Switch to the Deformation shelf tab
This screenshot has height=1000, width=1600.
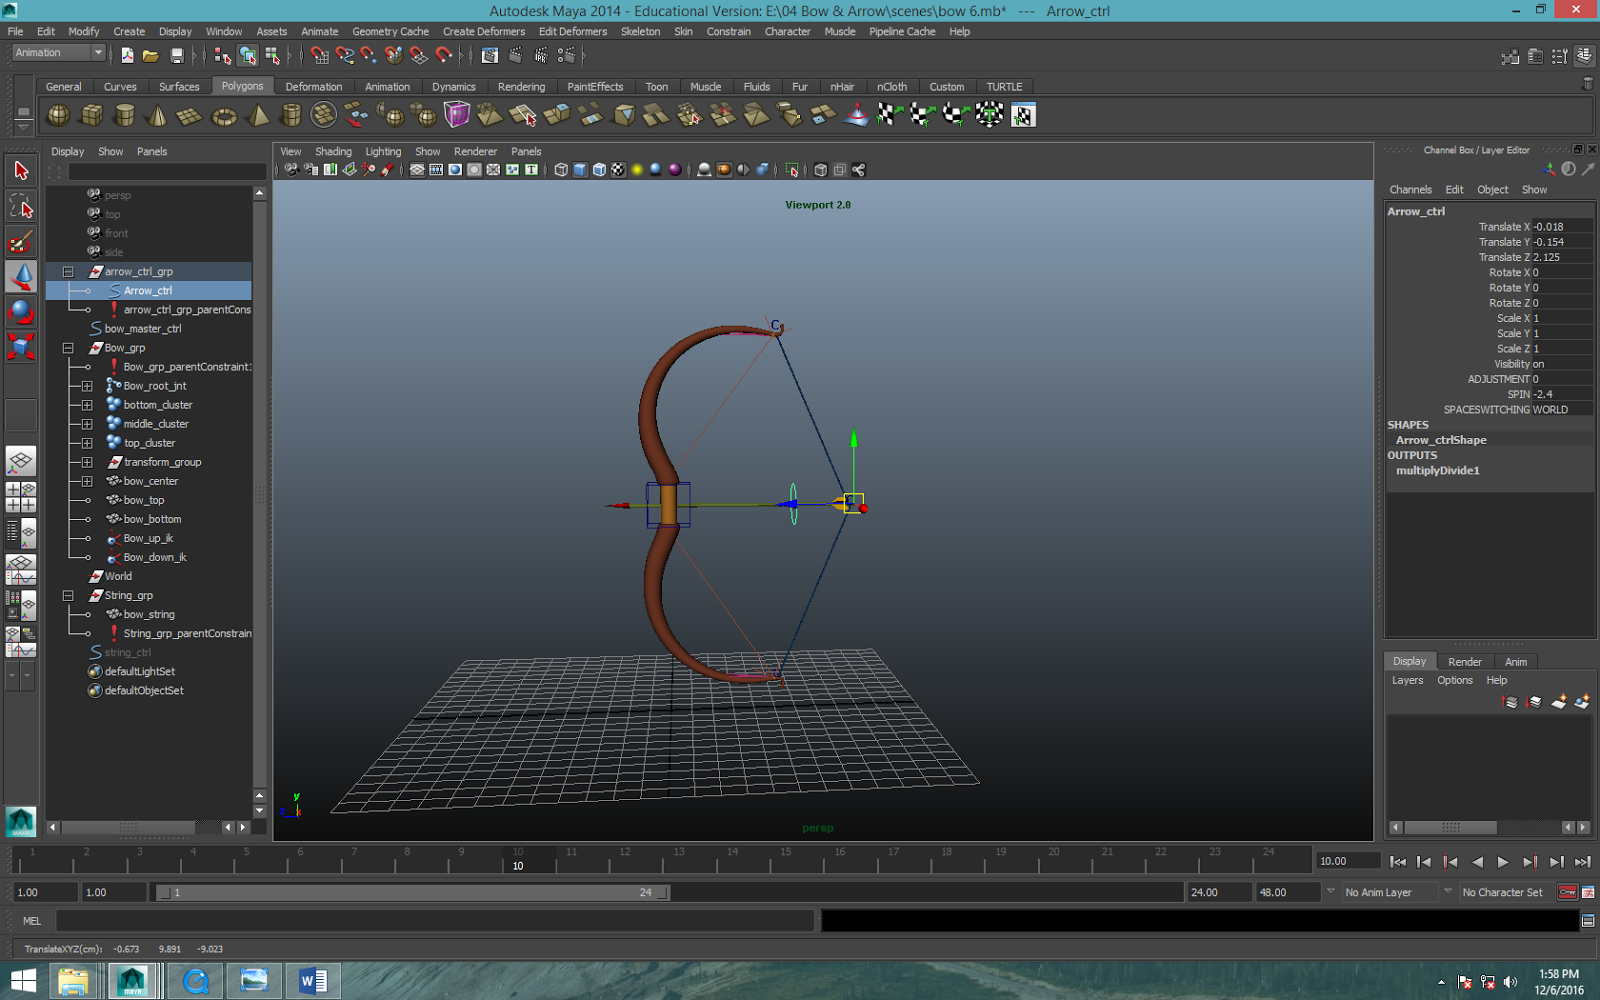313,87
